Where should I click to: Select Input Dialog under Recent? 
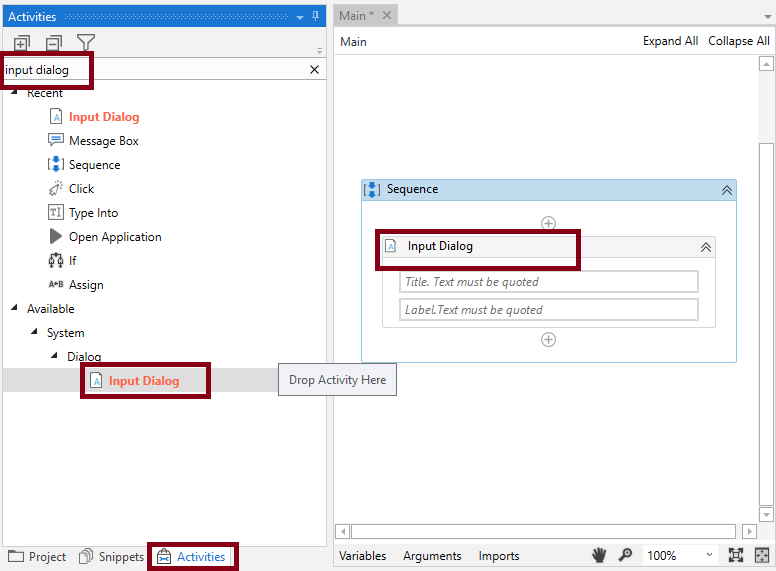104,117
